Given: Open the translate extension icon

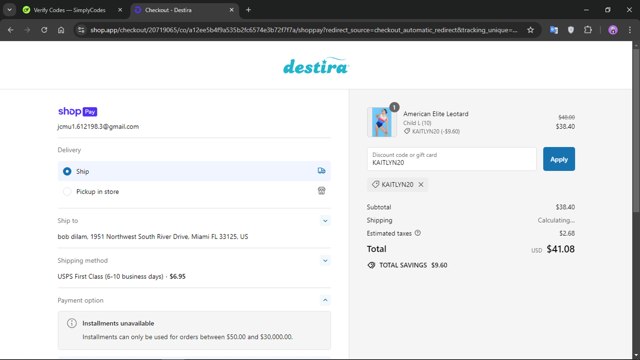Looking at the screenshot, I should (x=554, y=30).
